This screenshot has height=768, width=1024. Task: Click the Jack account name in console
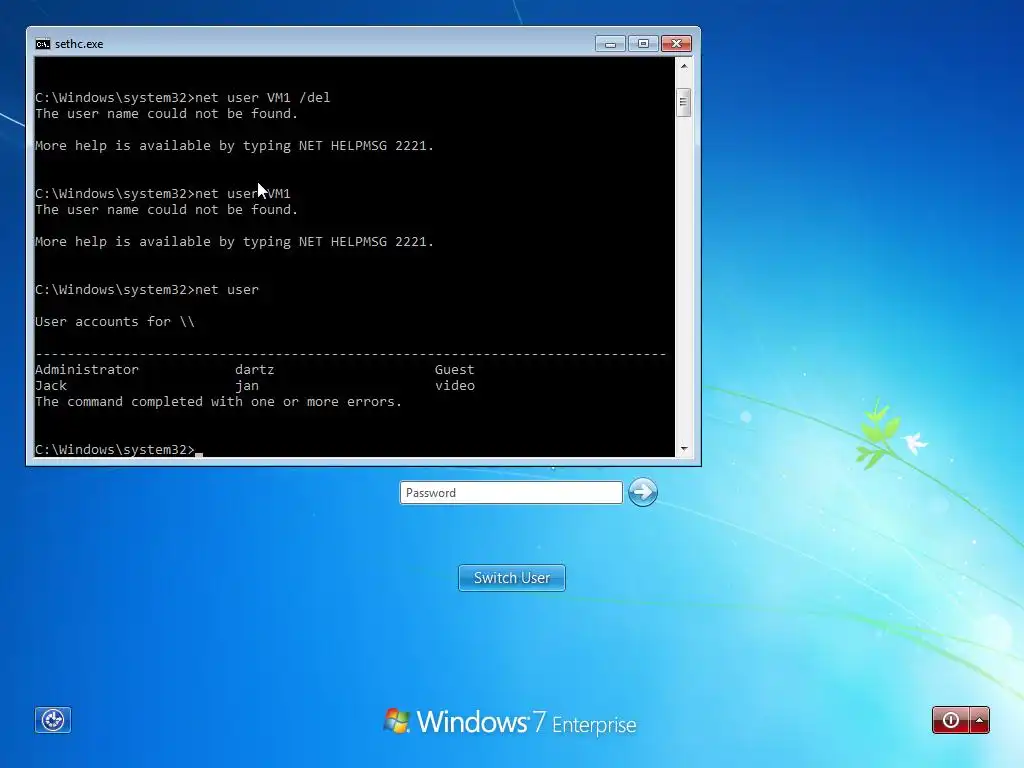click(x=51, y=386)
